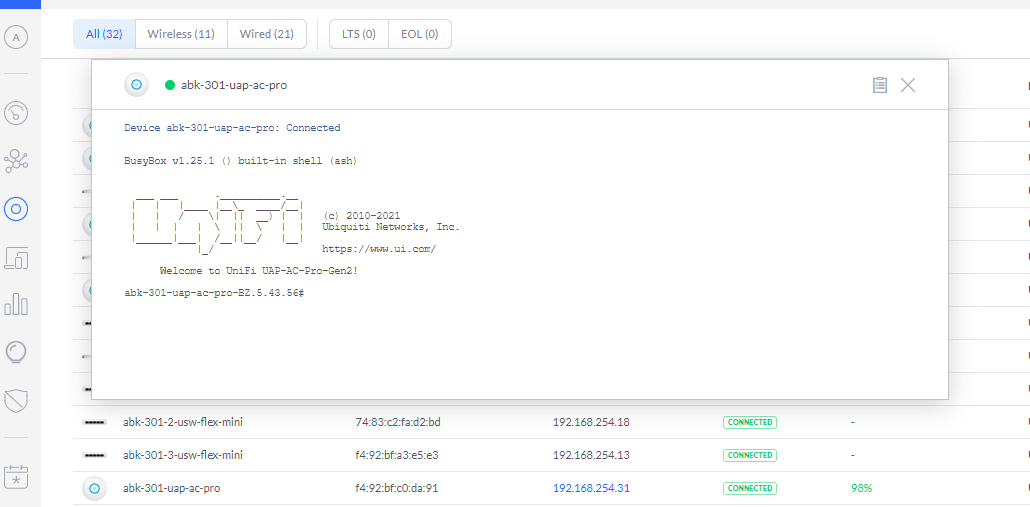Copy terminal output with clipboard icon

coord(880,85)
